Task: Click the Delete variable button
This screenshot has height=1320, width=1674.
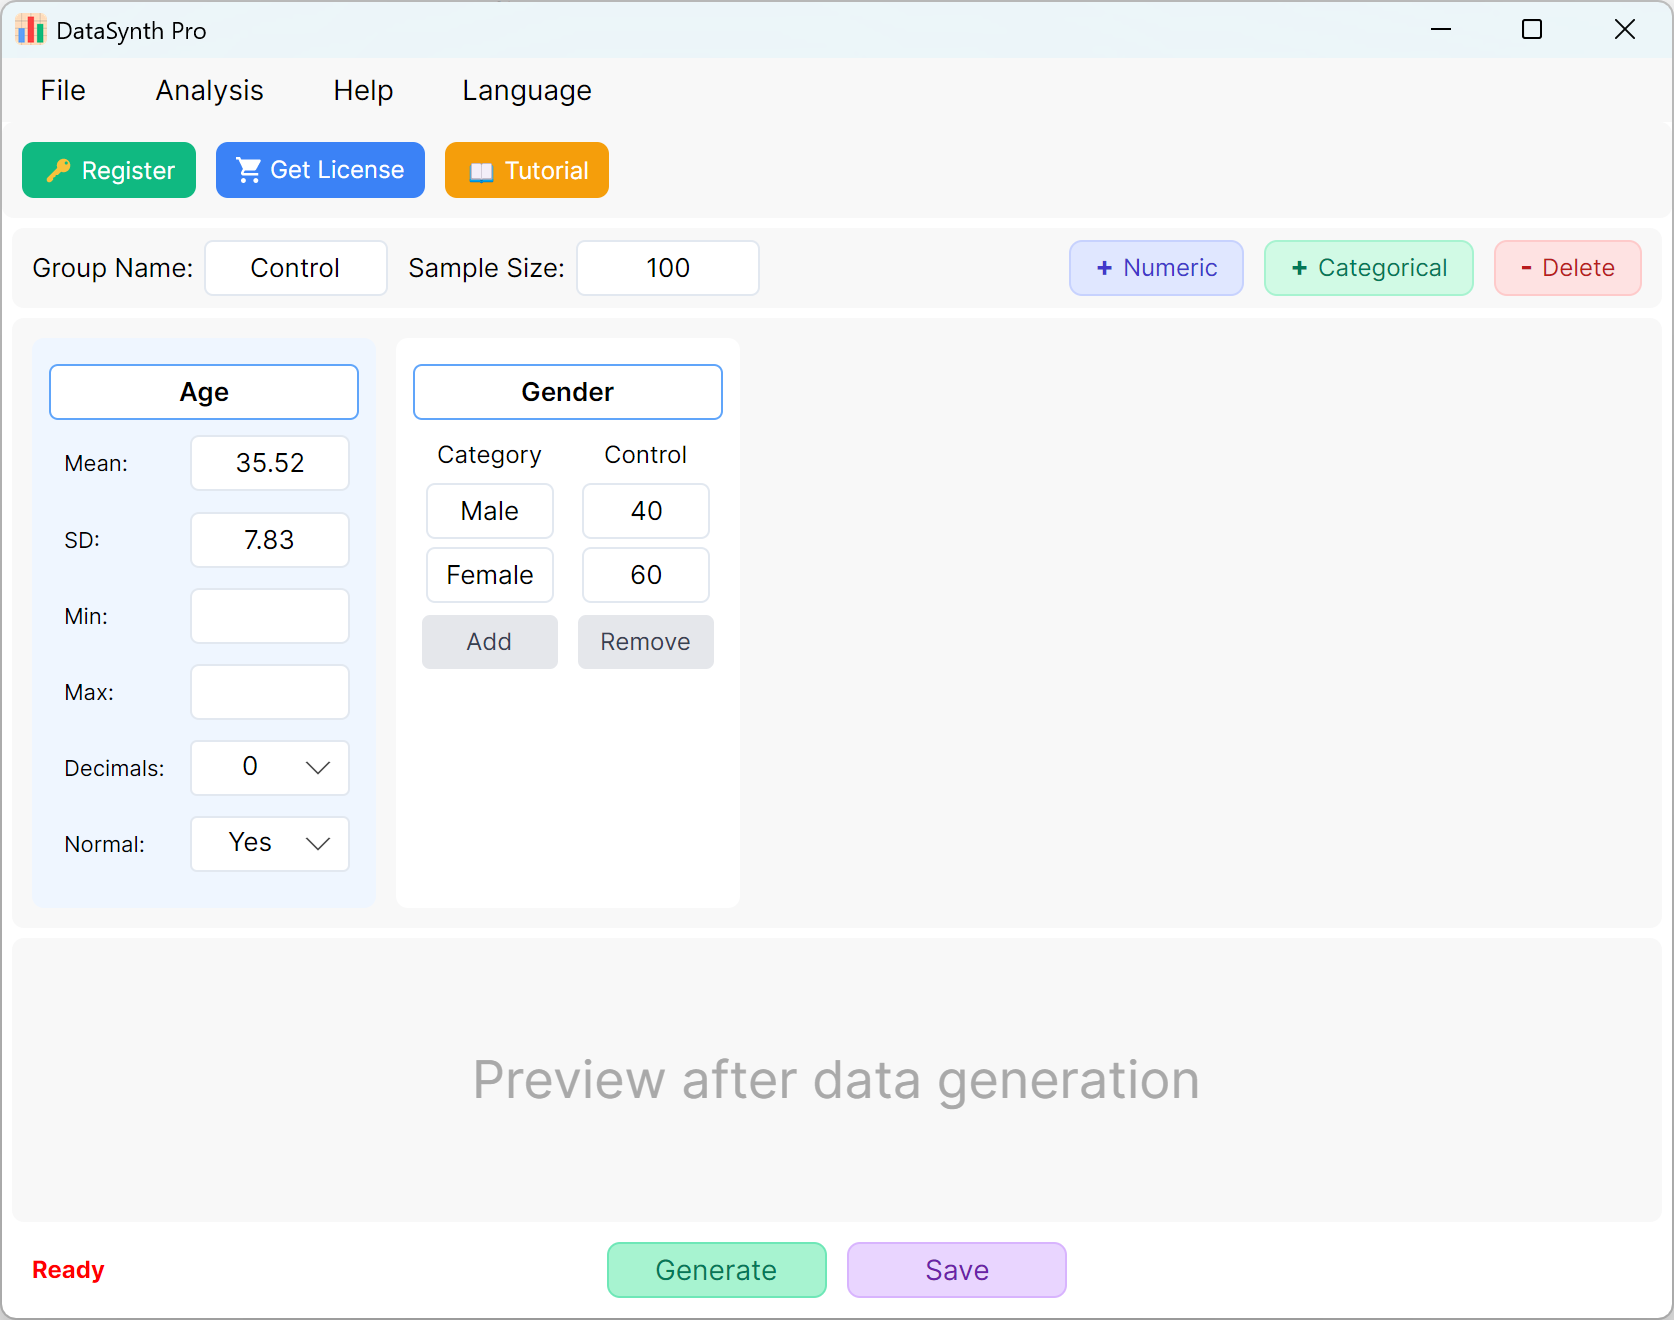Action: (x=1568, y=268)
